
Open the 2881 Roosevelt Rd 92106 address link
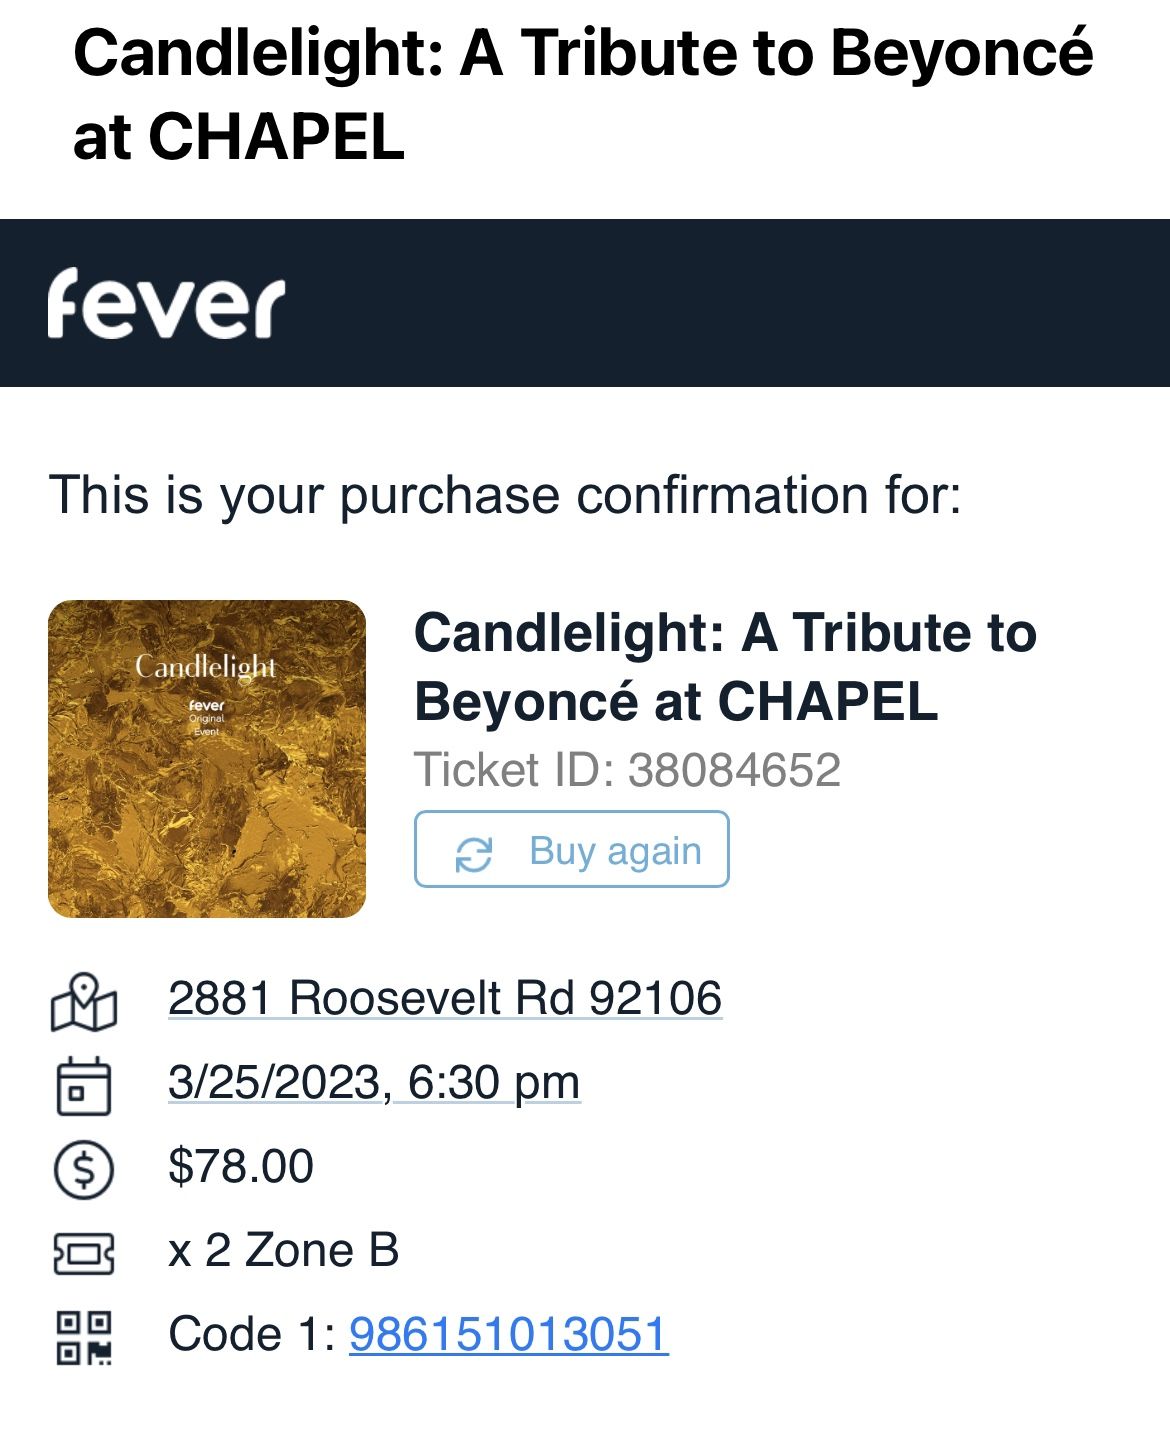pyautogui.click(x=445, y=998)
